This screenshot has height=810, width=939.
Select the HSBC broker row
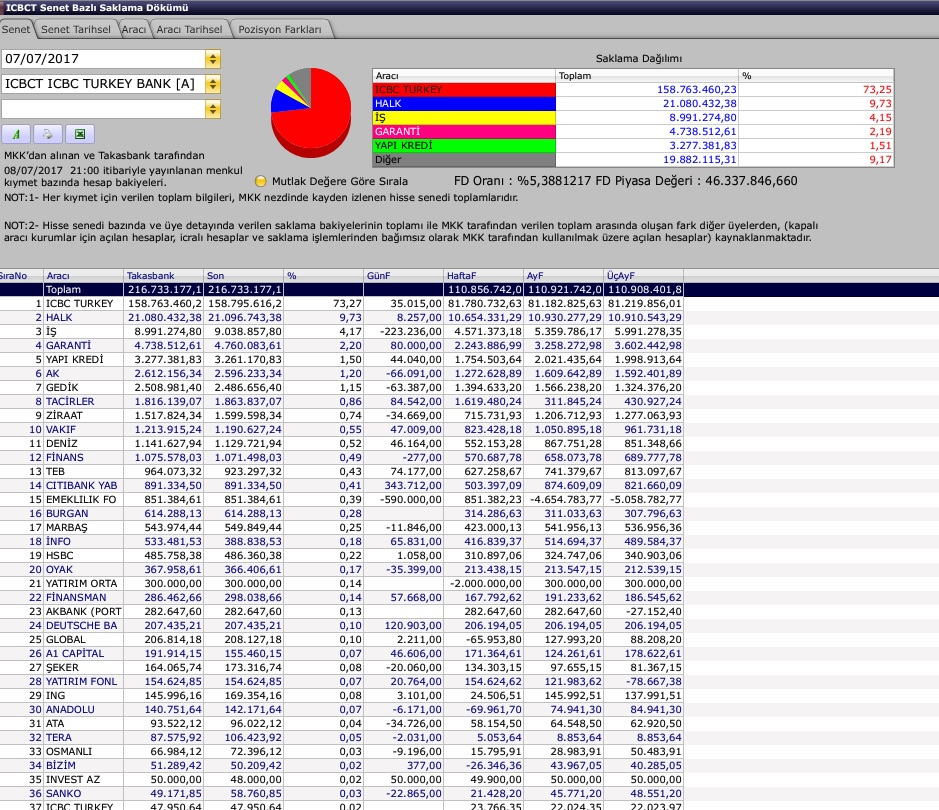[341, 556]
